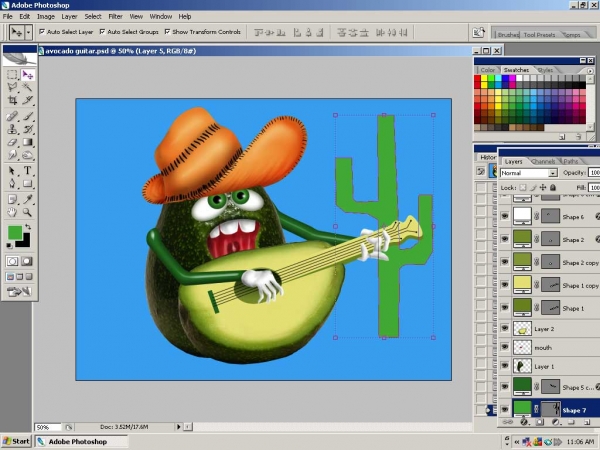The width and height of the screenshot is (600, 450).
Task: Open the File menu
Action: [8, 16]
